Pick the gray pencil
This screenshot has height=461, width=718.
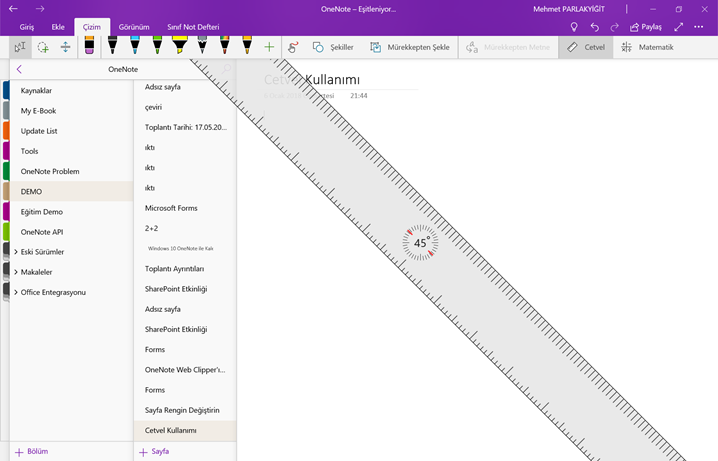pyautogui.click(x=202, y=46)
